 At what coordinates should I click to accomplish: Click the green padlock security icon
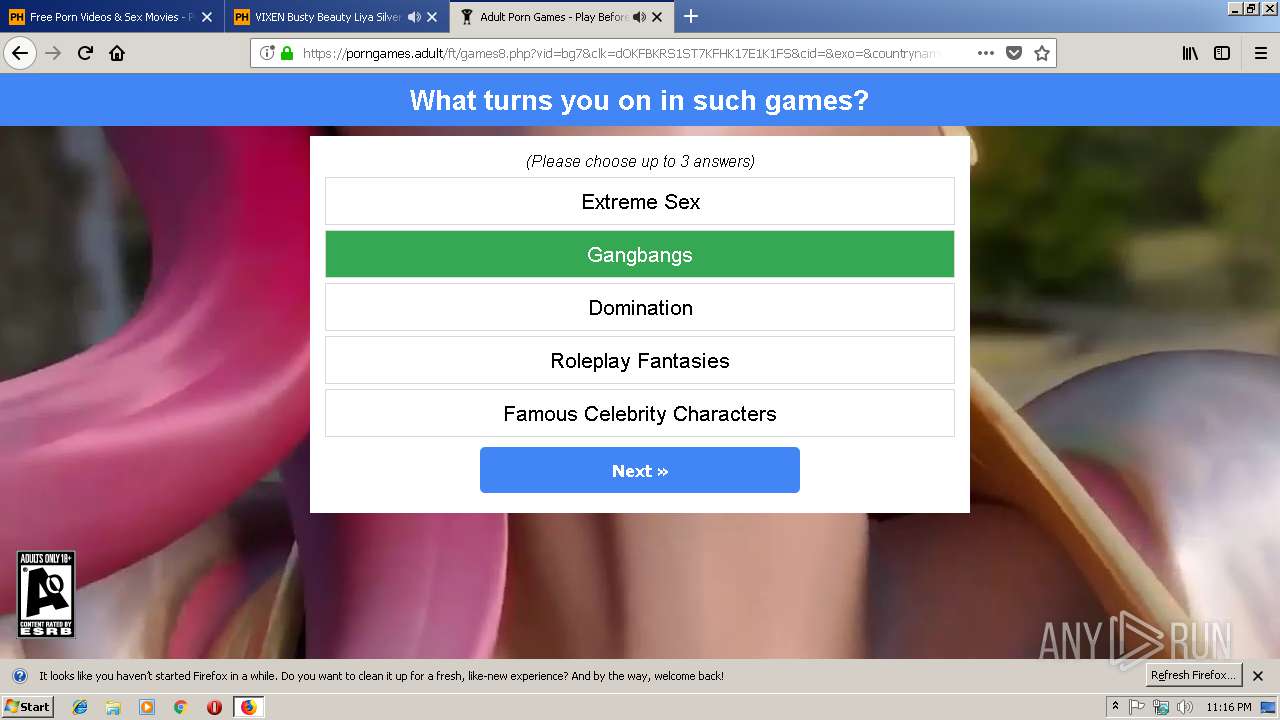click(x=287, y=53)
